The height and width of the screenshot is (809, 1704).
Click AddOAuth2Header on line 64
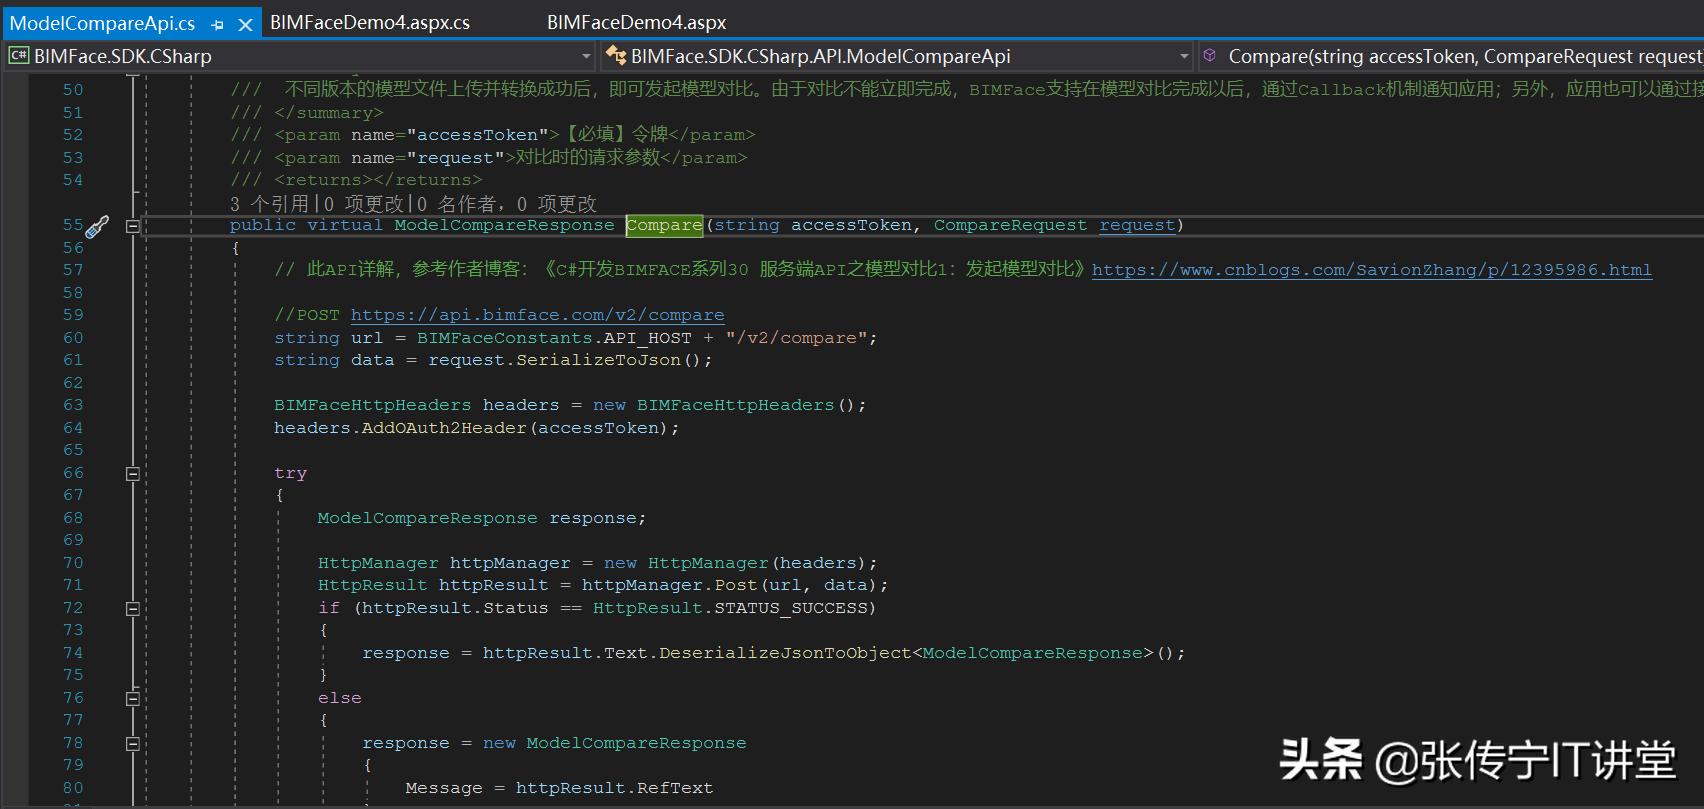[444, 428]
